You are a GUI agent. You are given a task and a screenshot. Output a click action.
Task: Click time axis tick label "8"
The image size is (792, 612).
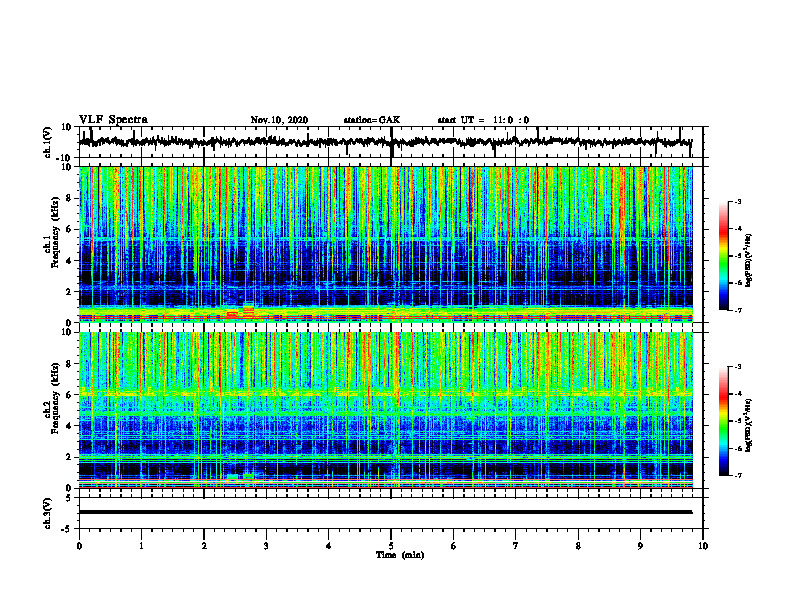(578, 546)
